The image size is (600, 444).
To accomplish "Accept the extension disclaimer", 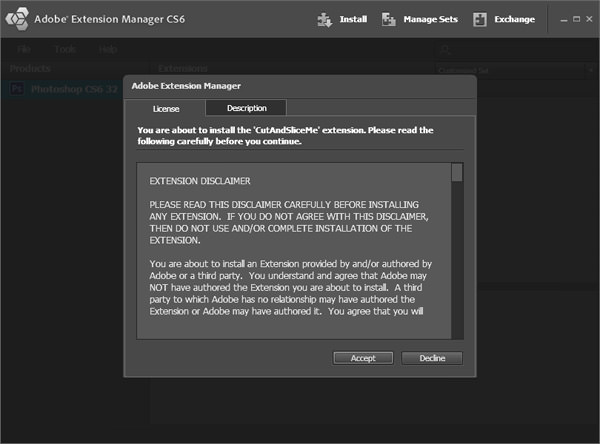I will click(363, 358).
